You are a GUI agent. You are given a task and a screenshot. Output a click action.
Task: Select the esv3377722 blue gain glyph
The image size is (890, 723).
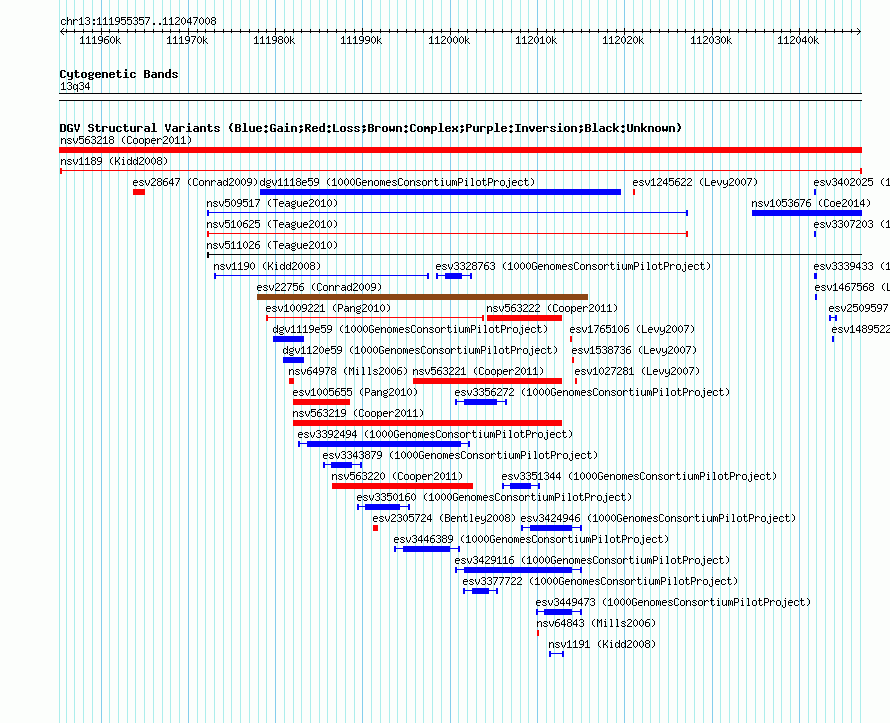480,591
